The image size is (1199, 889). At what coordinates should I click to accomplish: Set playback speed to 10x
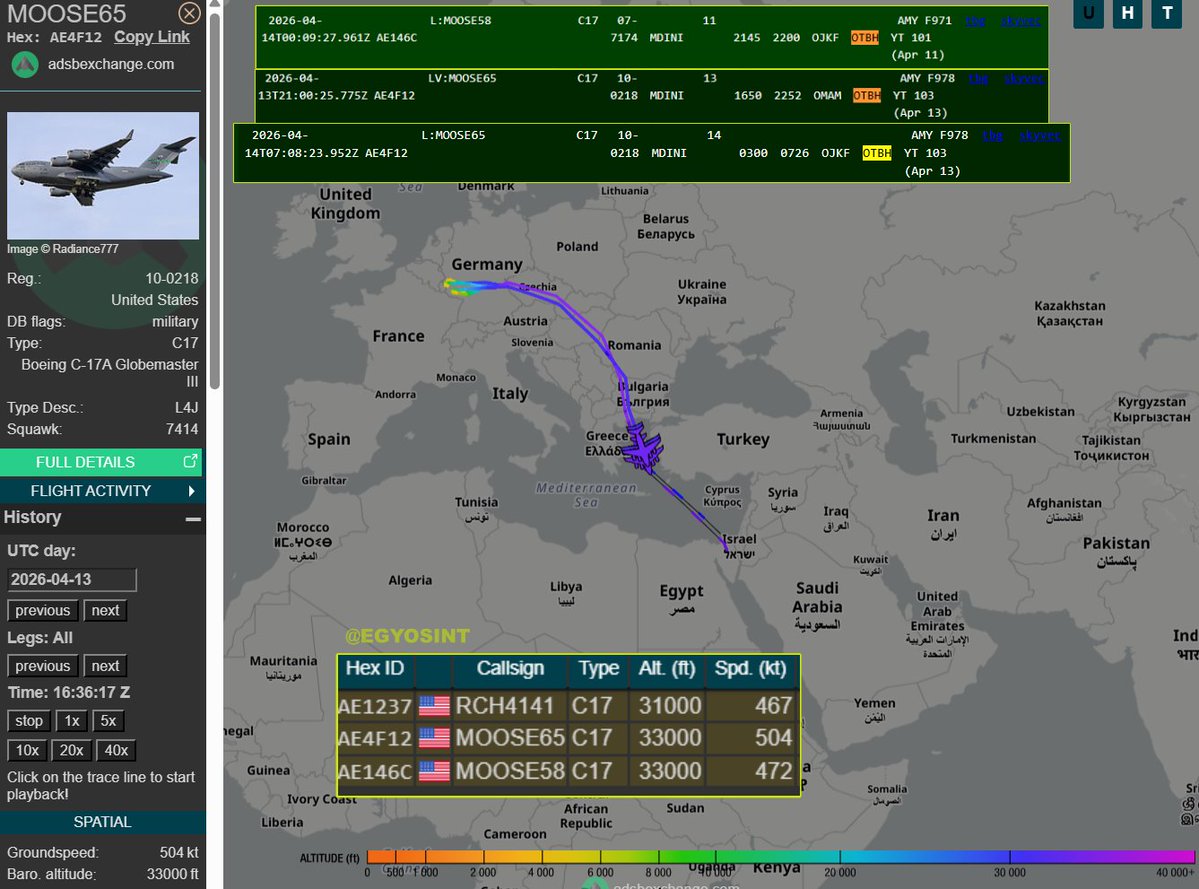(28, 751)
